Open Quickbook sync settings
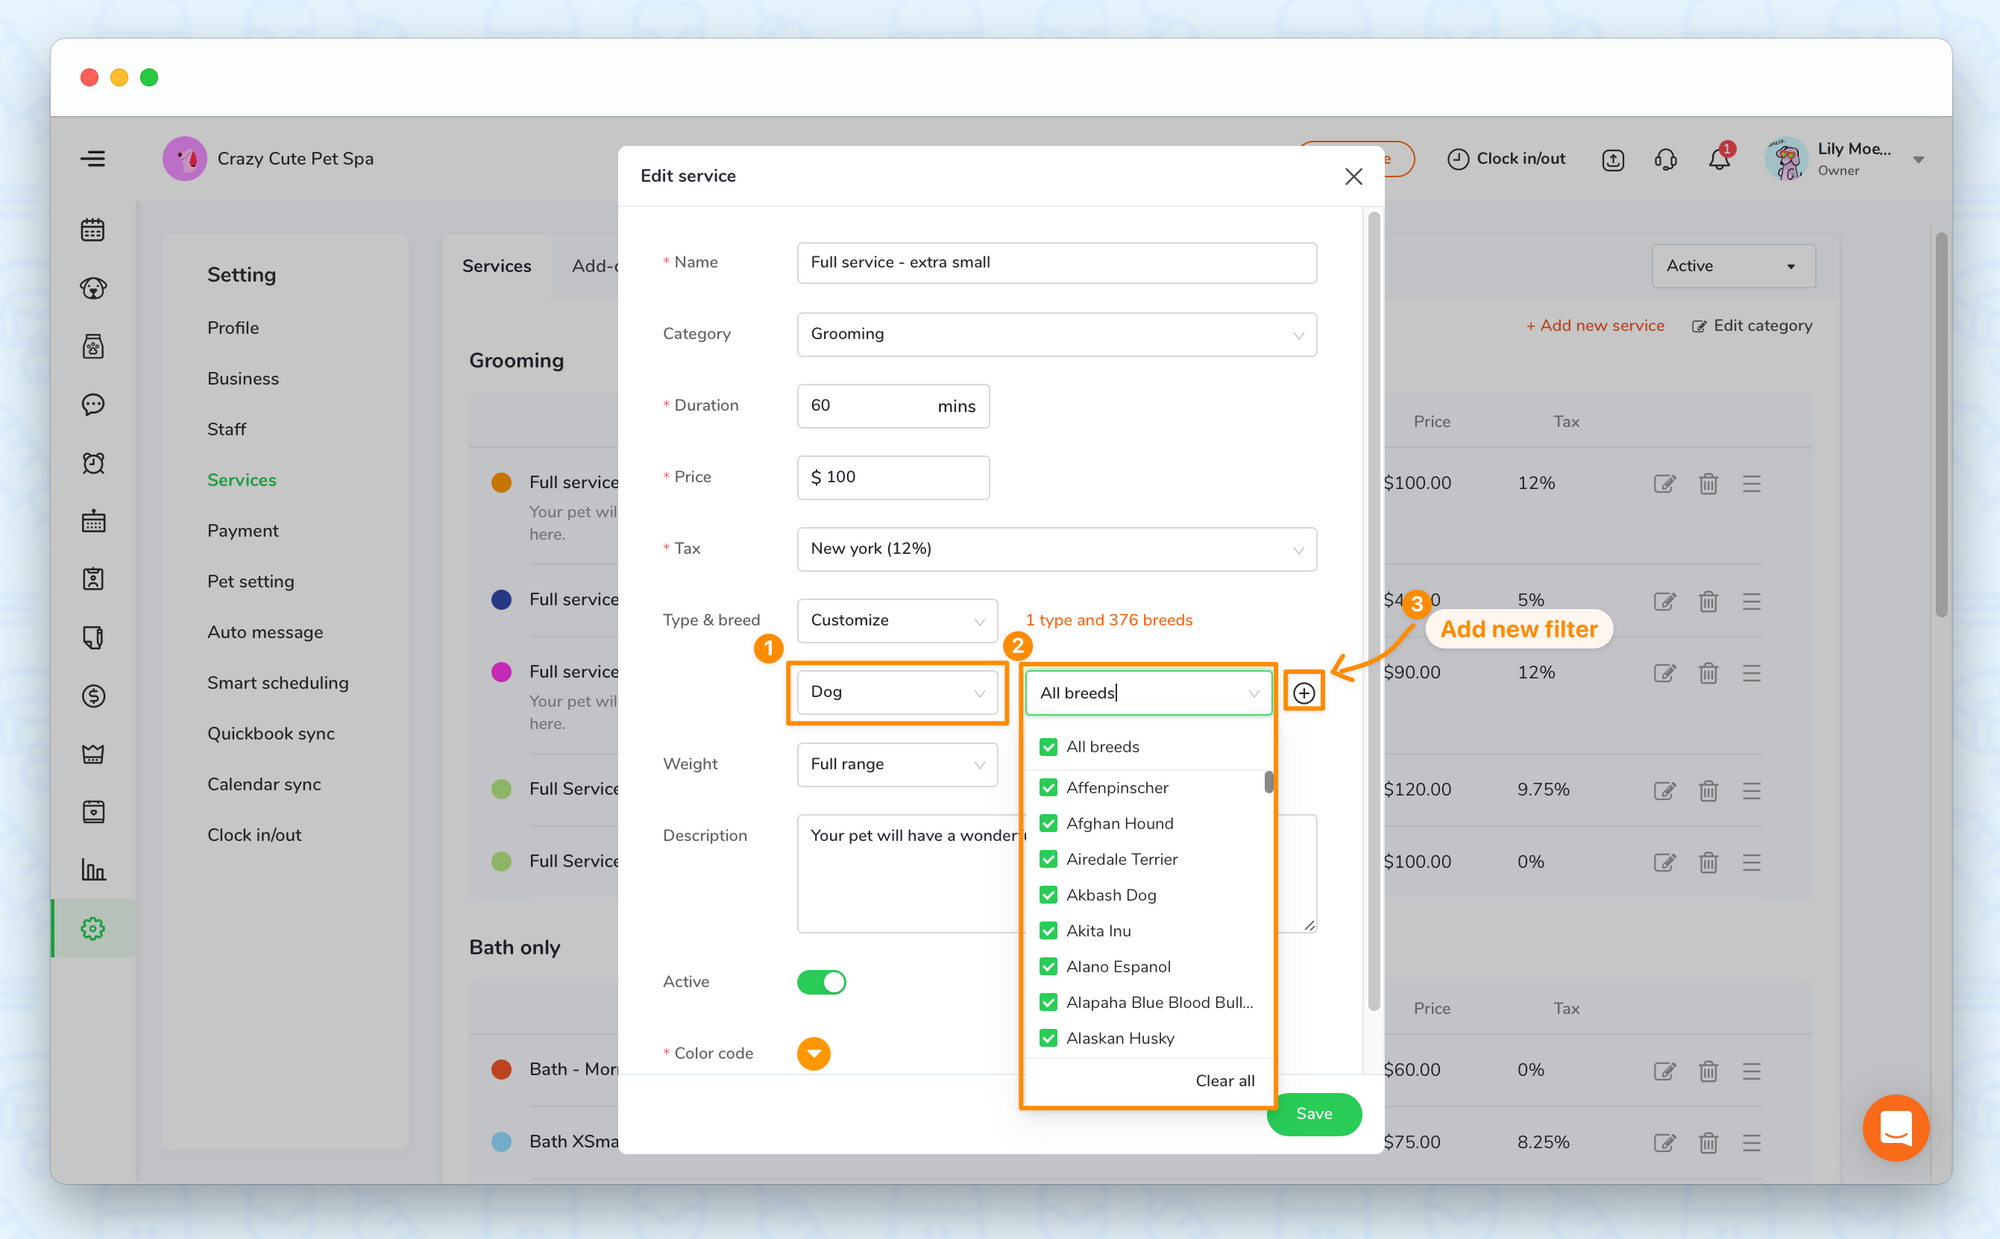The height and width of the screenshot is (1239, 2000). click(271, 734)
